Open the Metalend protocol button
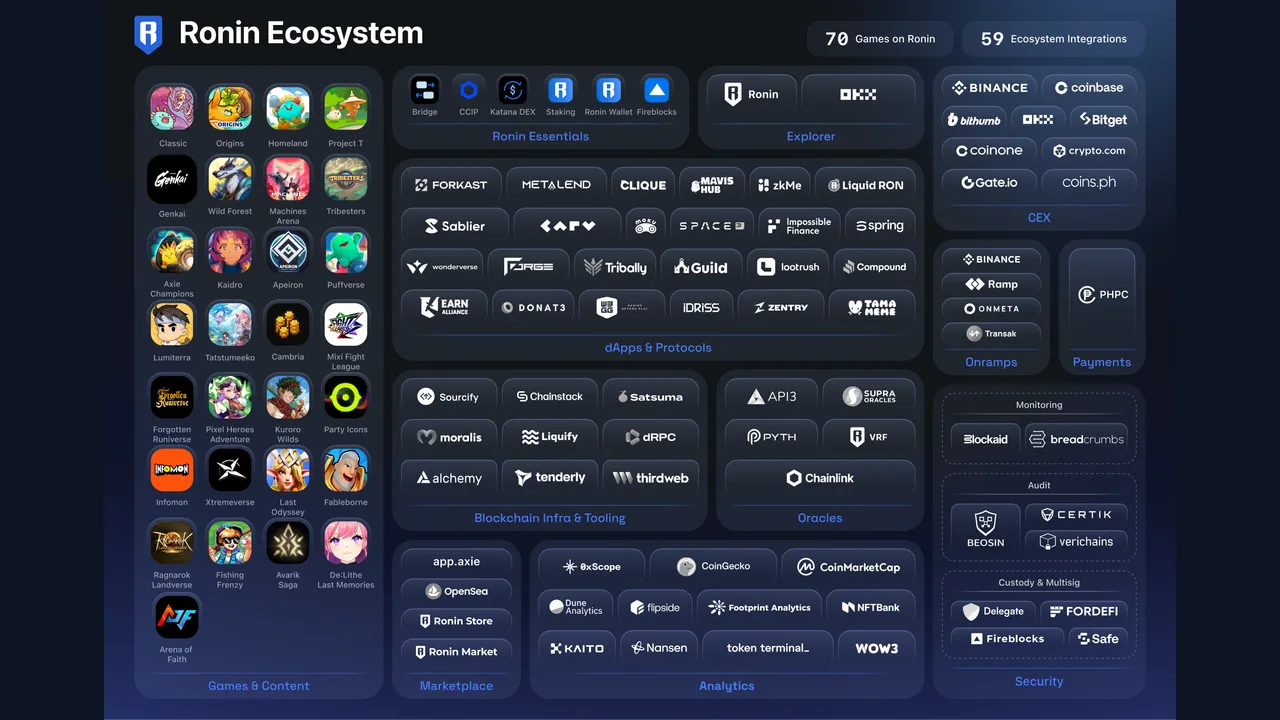1280x720 pixels. click(x=555, y=185)
